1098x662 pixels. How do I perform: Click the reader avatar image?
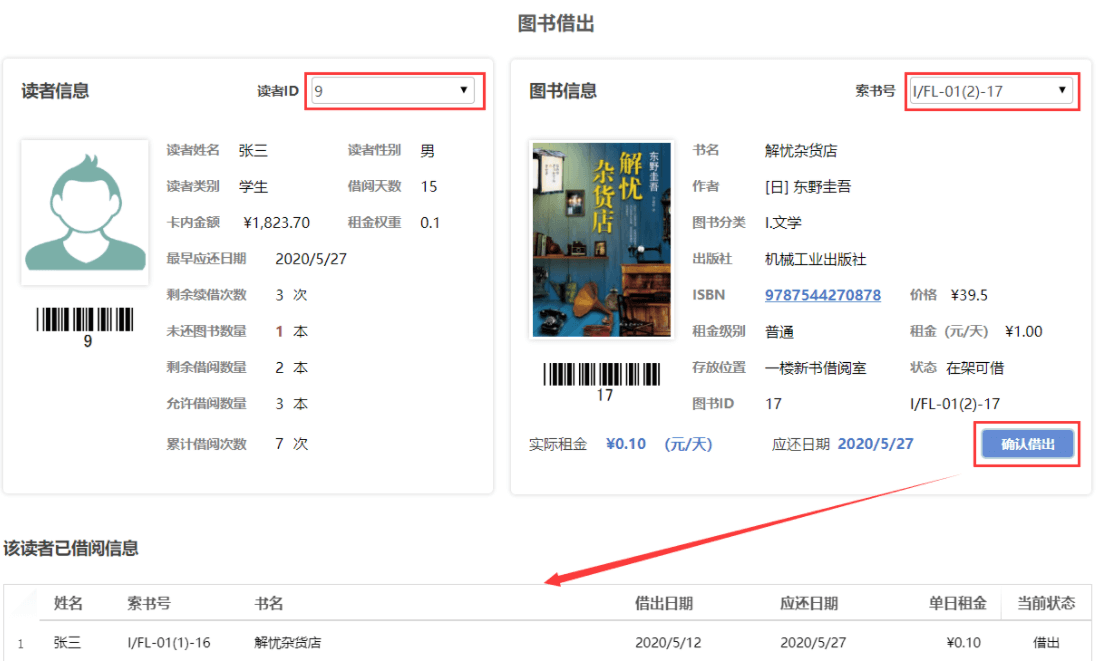85,212
